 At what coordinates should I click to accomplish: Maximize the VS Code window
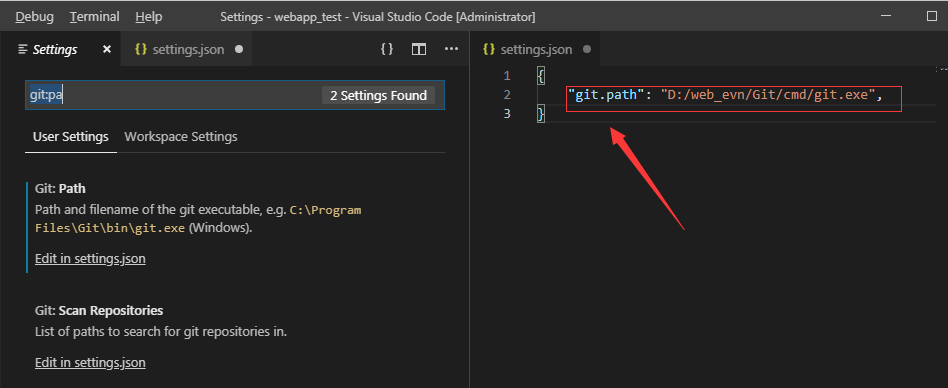pyautogui.click(x=932, y=16)
